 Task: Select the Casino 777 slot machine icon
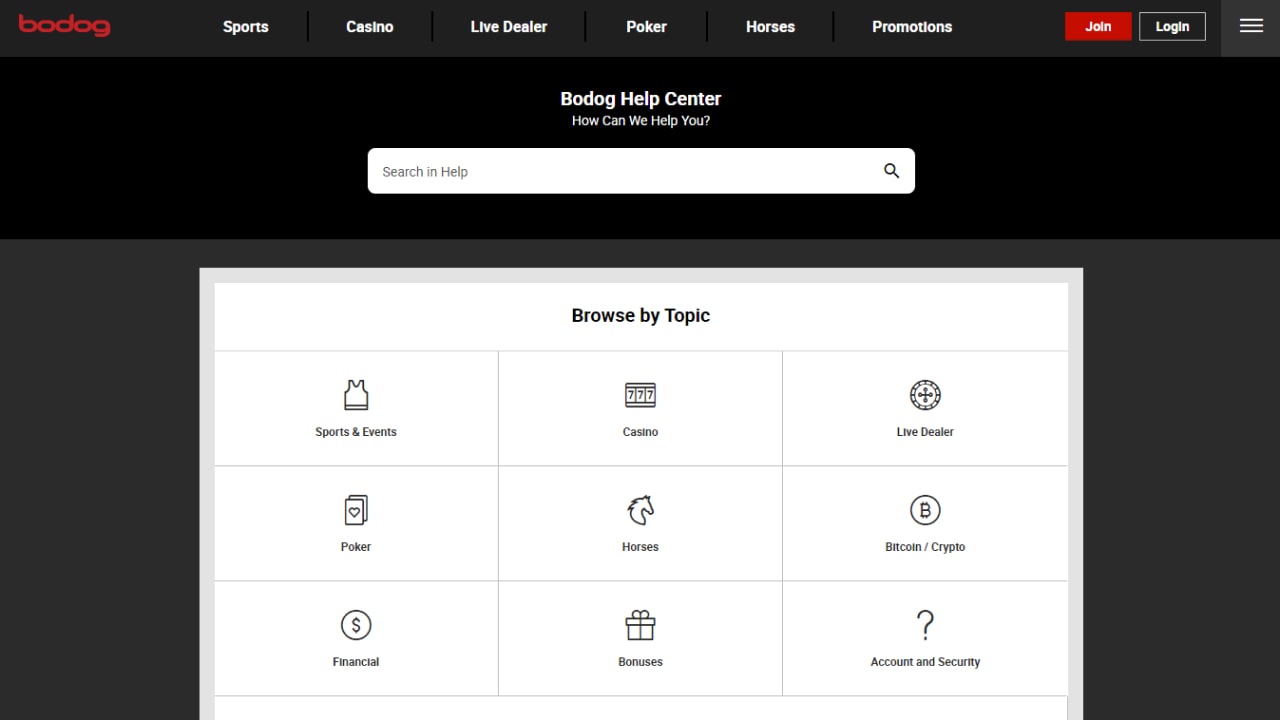[640, 394]
